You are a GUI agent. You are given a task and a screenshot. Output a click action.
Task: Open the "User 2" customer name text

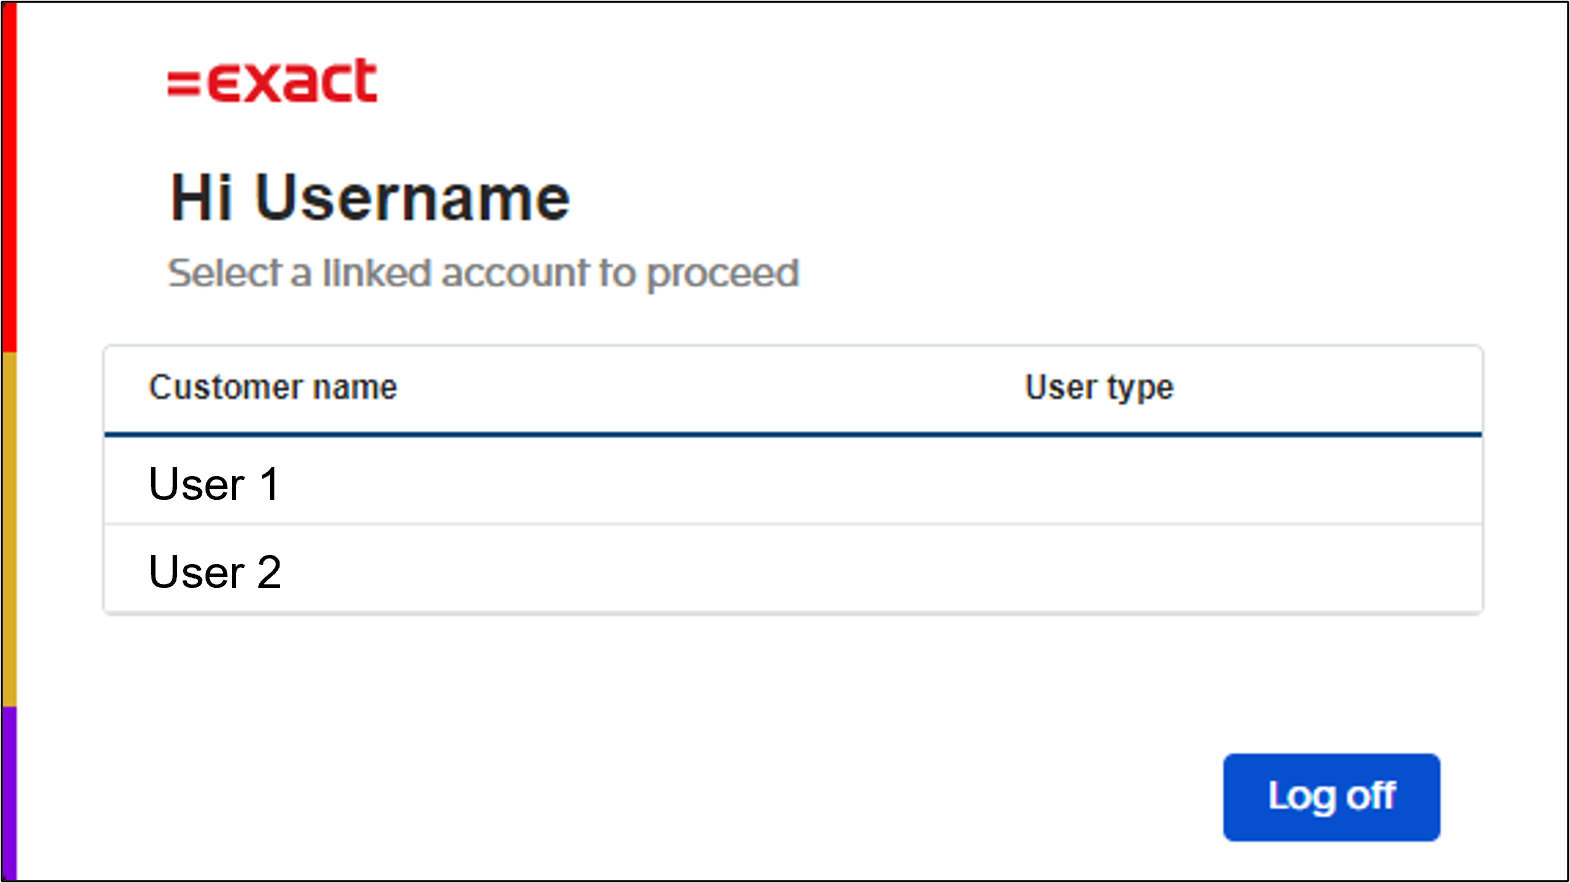tap(215, 572)
